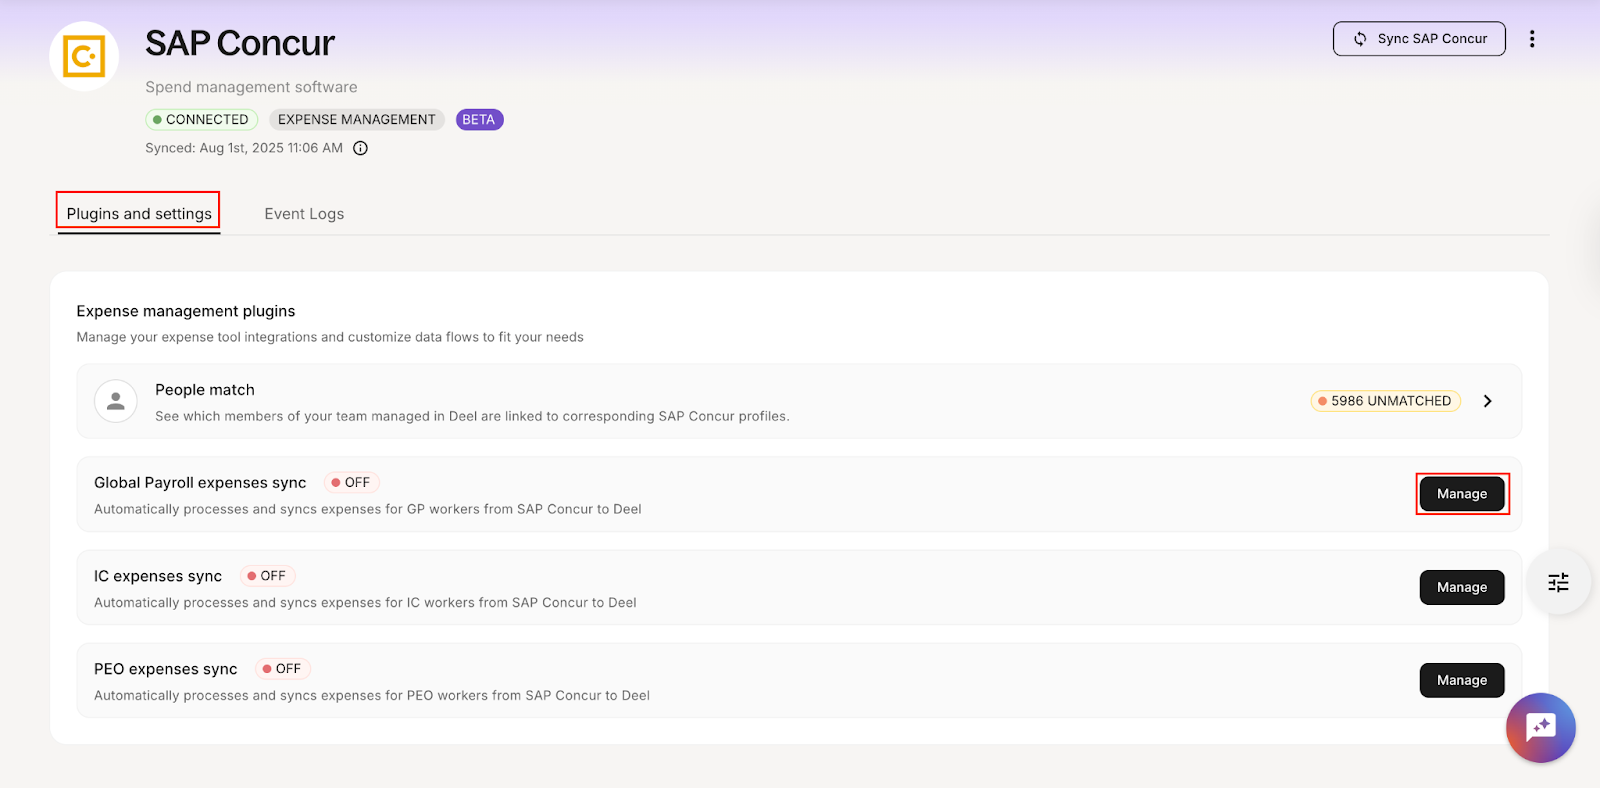Click the IC expenses OFF status badge
Image resolution: width=1600 pixels, height=788 pixels.
267,576
